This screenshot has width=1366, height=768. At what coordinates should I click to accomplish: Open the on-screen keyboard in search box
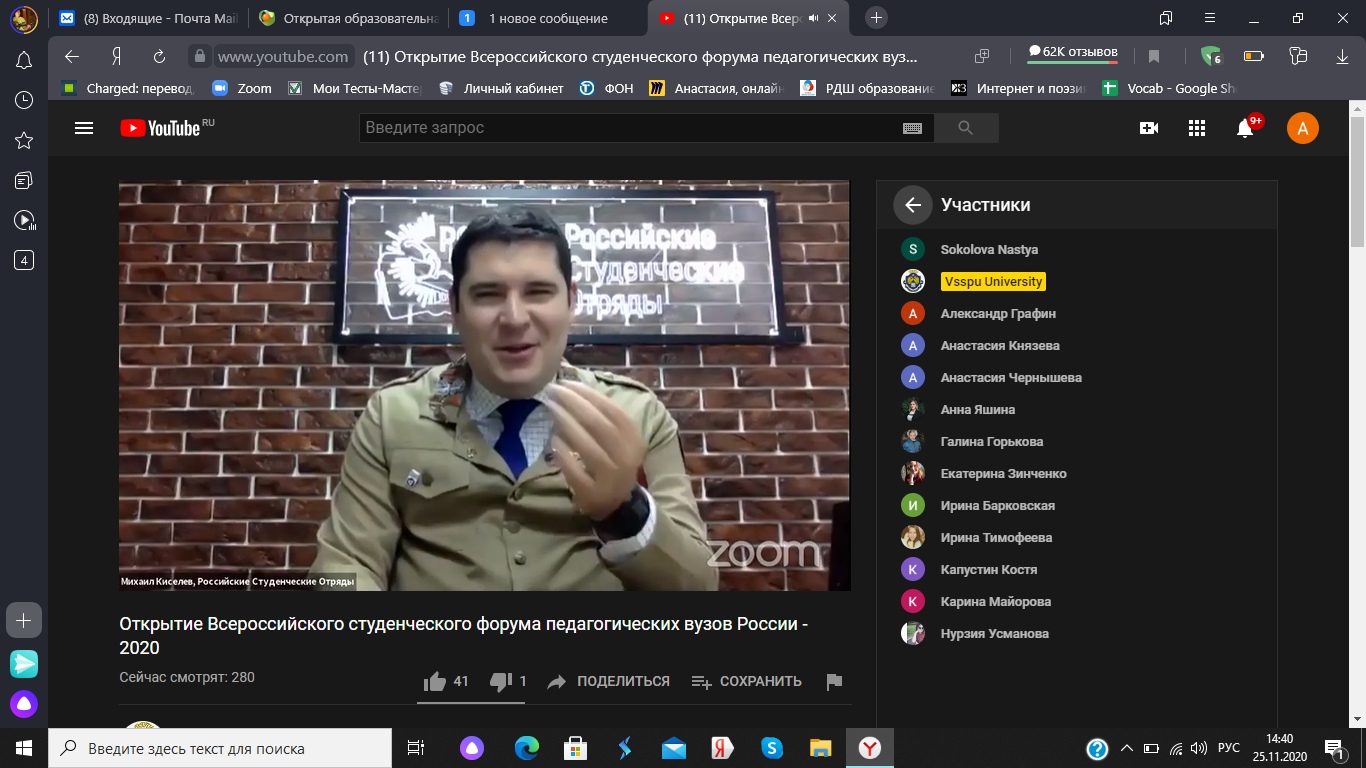(x=912, y=128)
